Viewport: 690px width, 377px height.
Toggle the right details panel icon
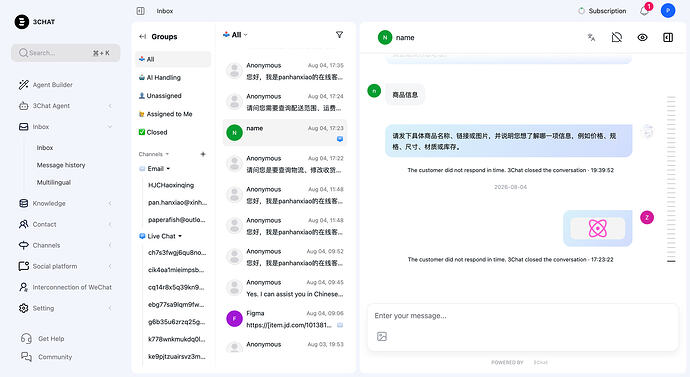click(668, 37)
